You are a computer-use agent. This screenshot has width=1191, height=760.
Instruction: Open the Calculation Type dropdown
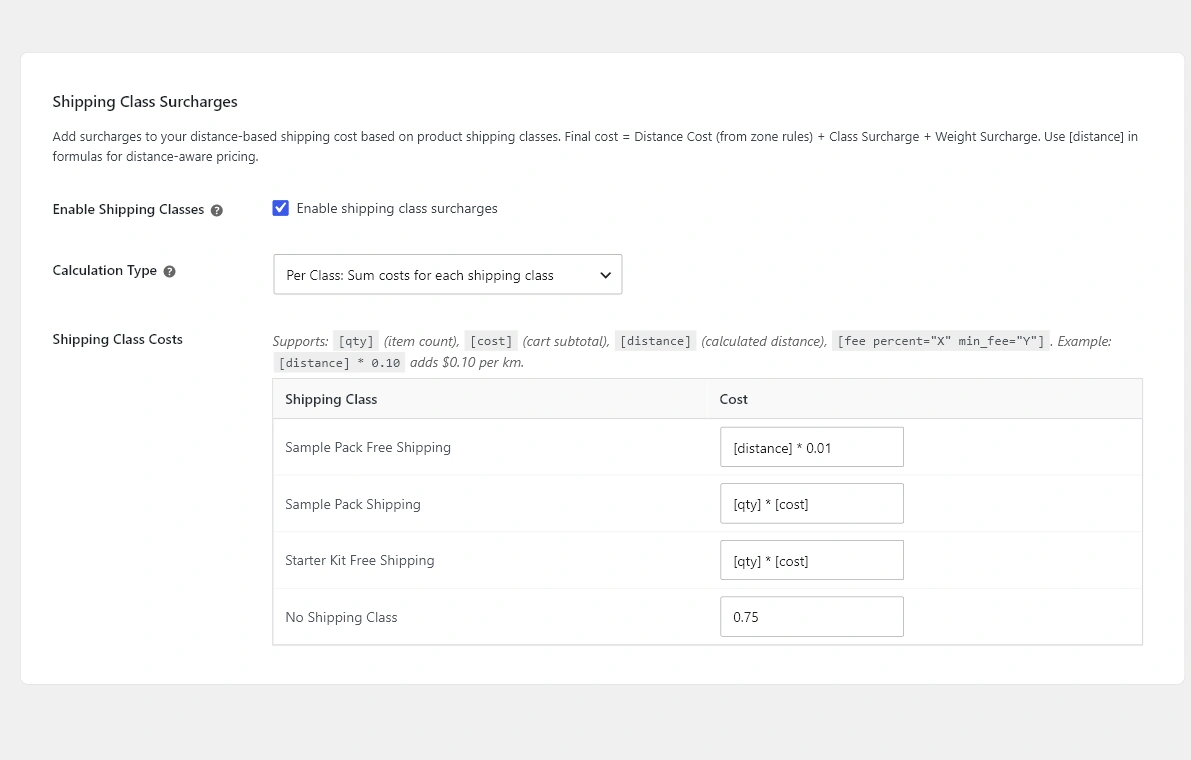point(447,274)
